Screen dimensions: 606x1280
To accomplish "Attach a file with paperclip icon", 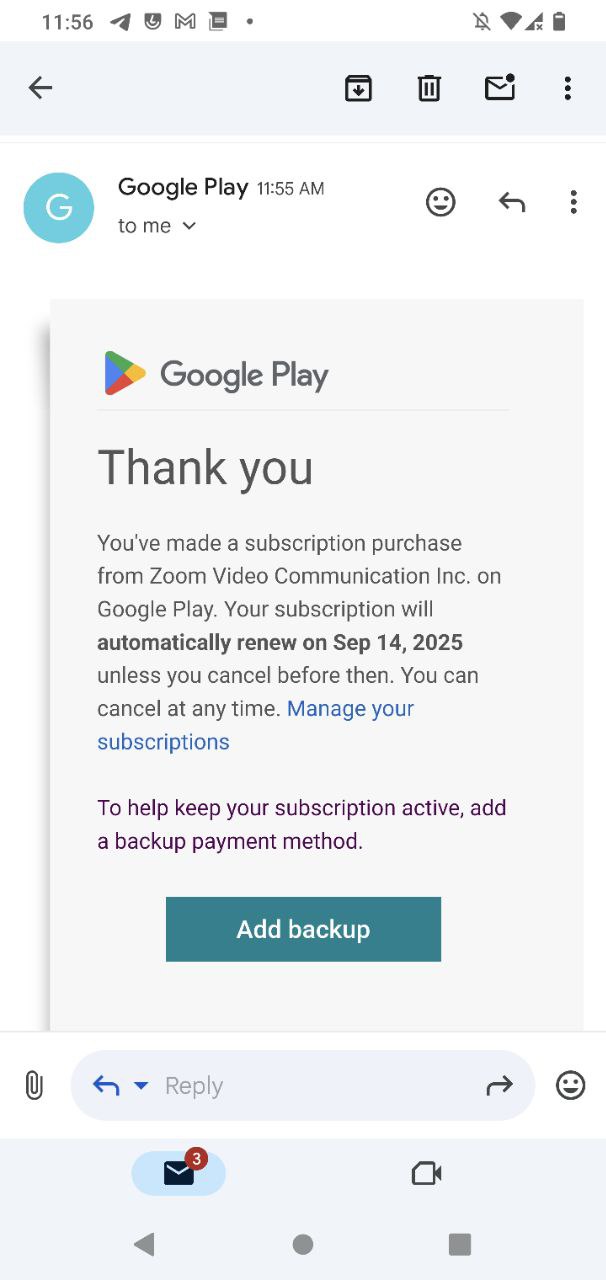I will 34,1085.
